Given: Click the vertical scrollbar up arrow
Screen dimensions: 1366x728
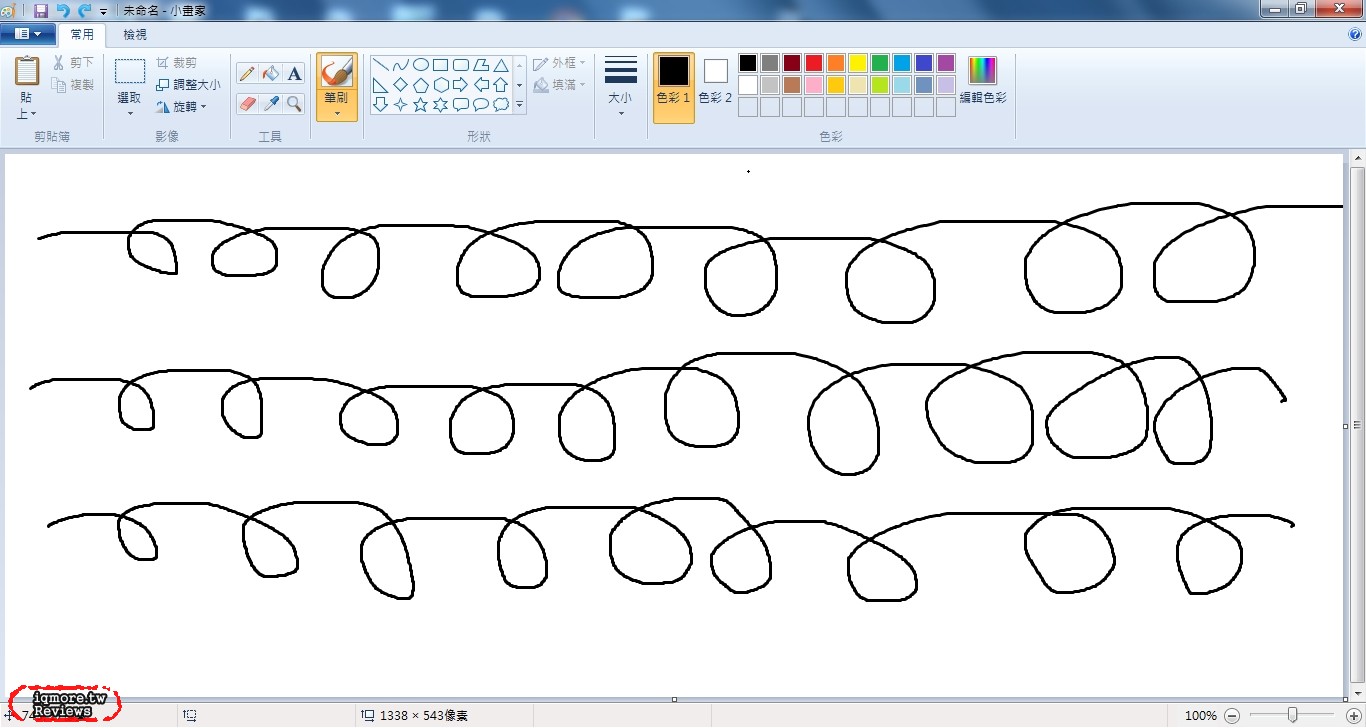Looking at the screenshot, I should click(x=1357, y=158).
